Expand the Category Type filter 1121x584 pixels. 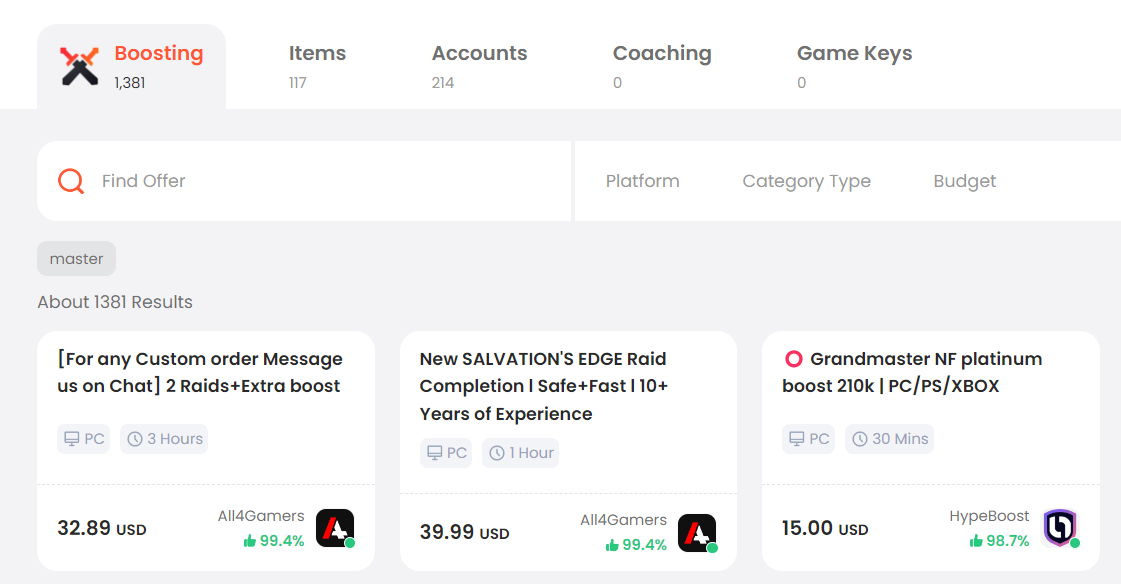(806, 181)
